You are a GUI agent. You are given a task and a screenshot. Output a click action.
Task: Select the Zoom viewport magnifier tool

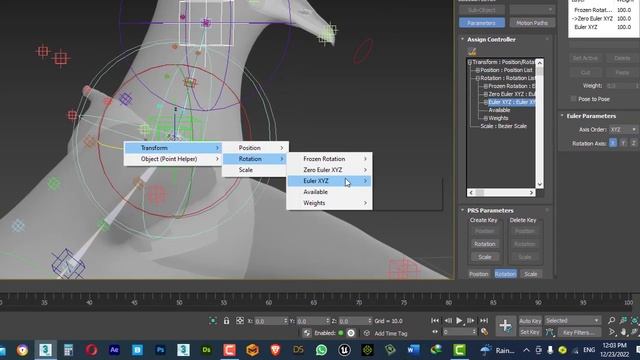pyautogui.click(x=611, y=321)
